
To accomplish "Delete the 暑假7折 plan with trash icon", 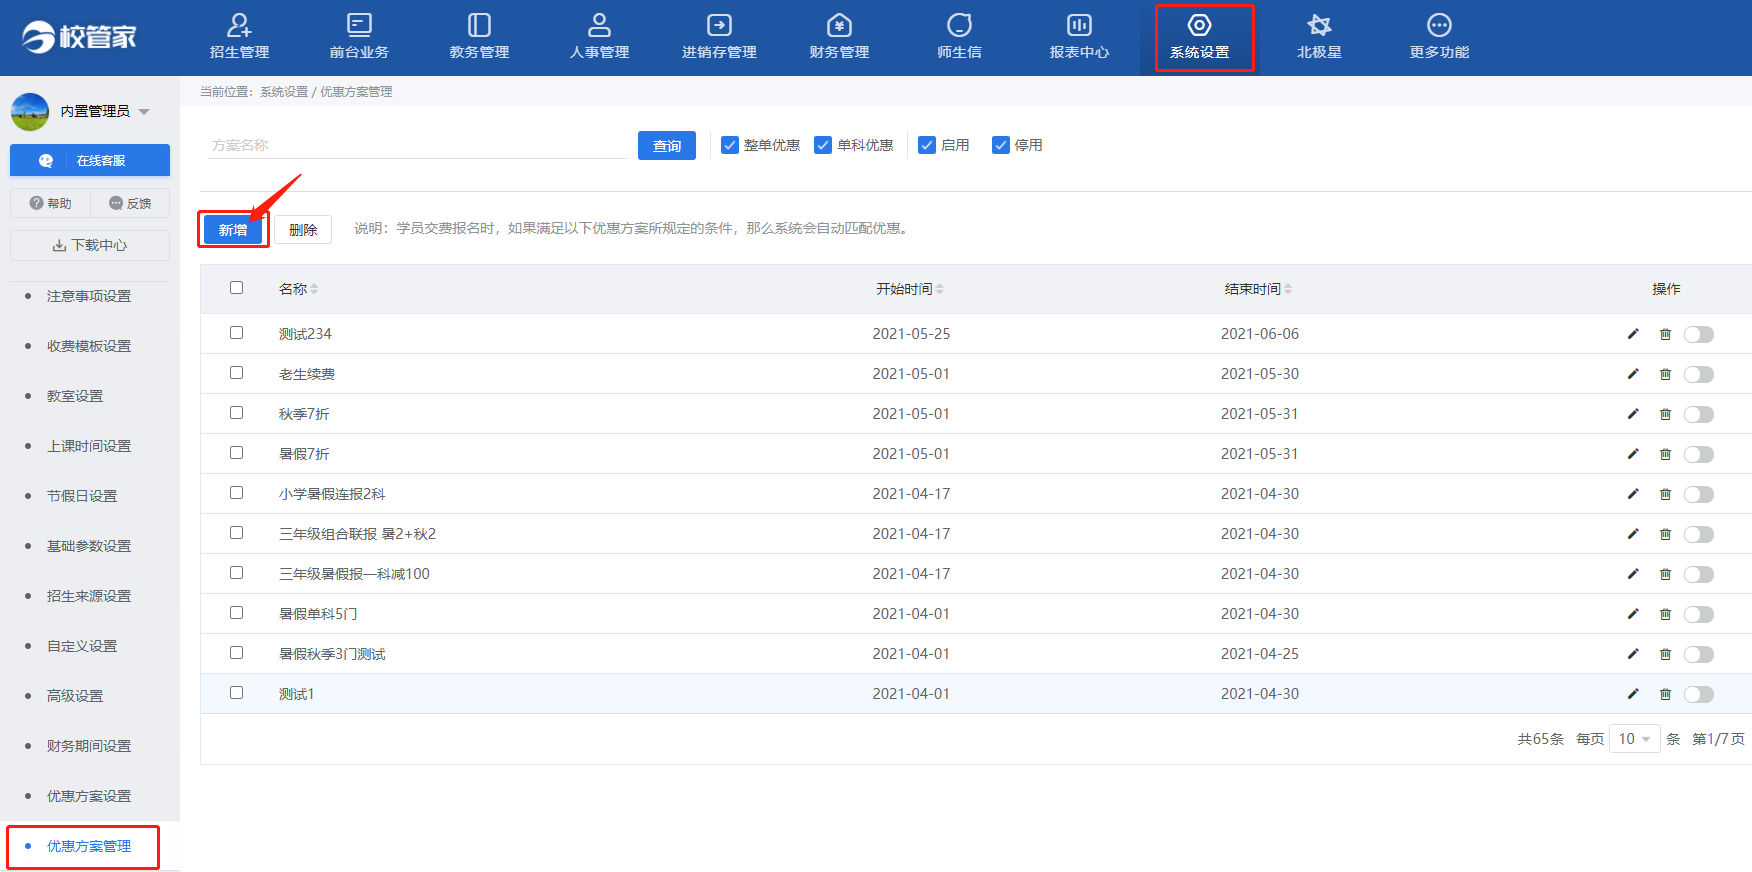I will (x=1665, y=454).
